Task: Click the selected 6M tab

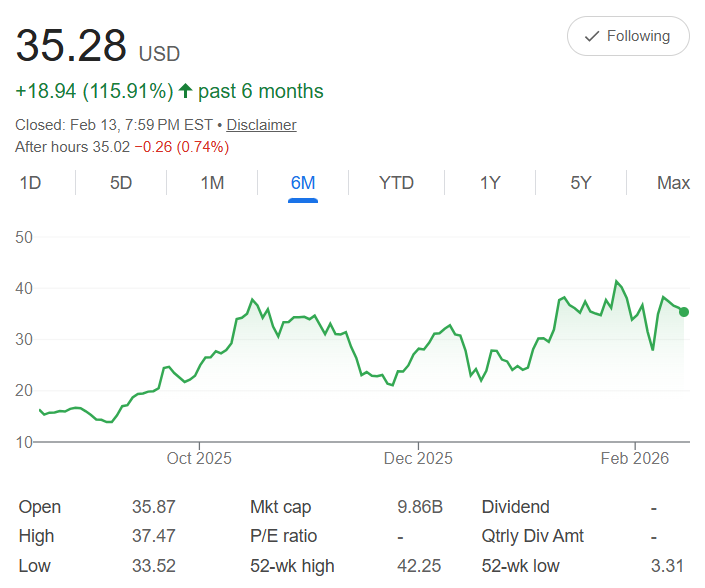Action: click(303, 183)
